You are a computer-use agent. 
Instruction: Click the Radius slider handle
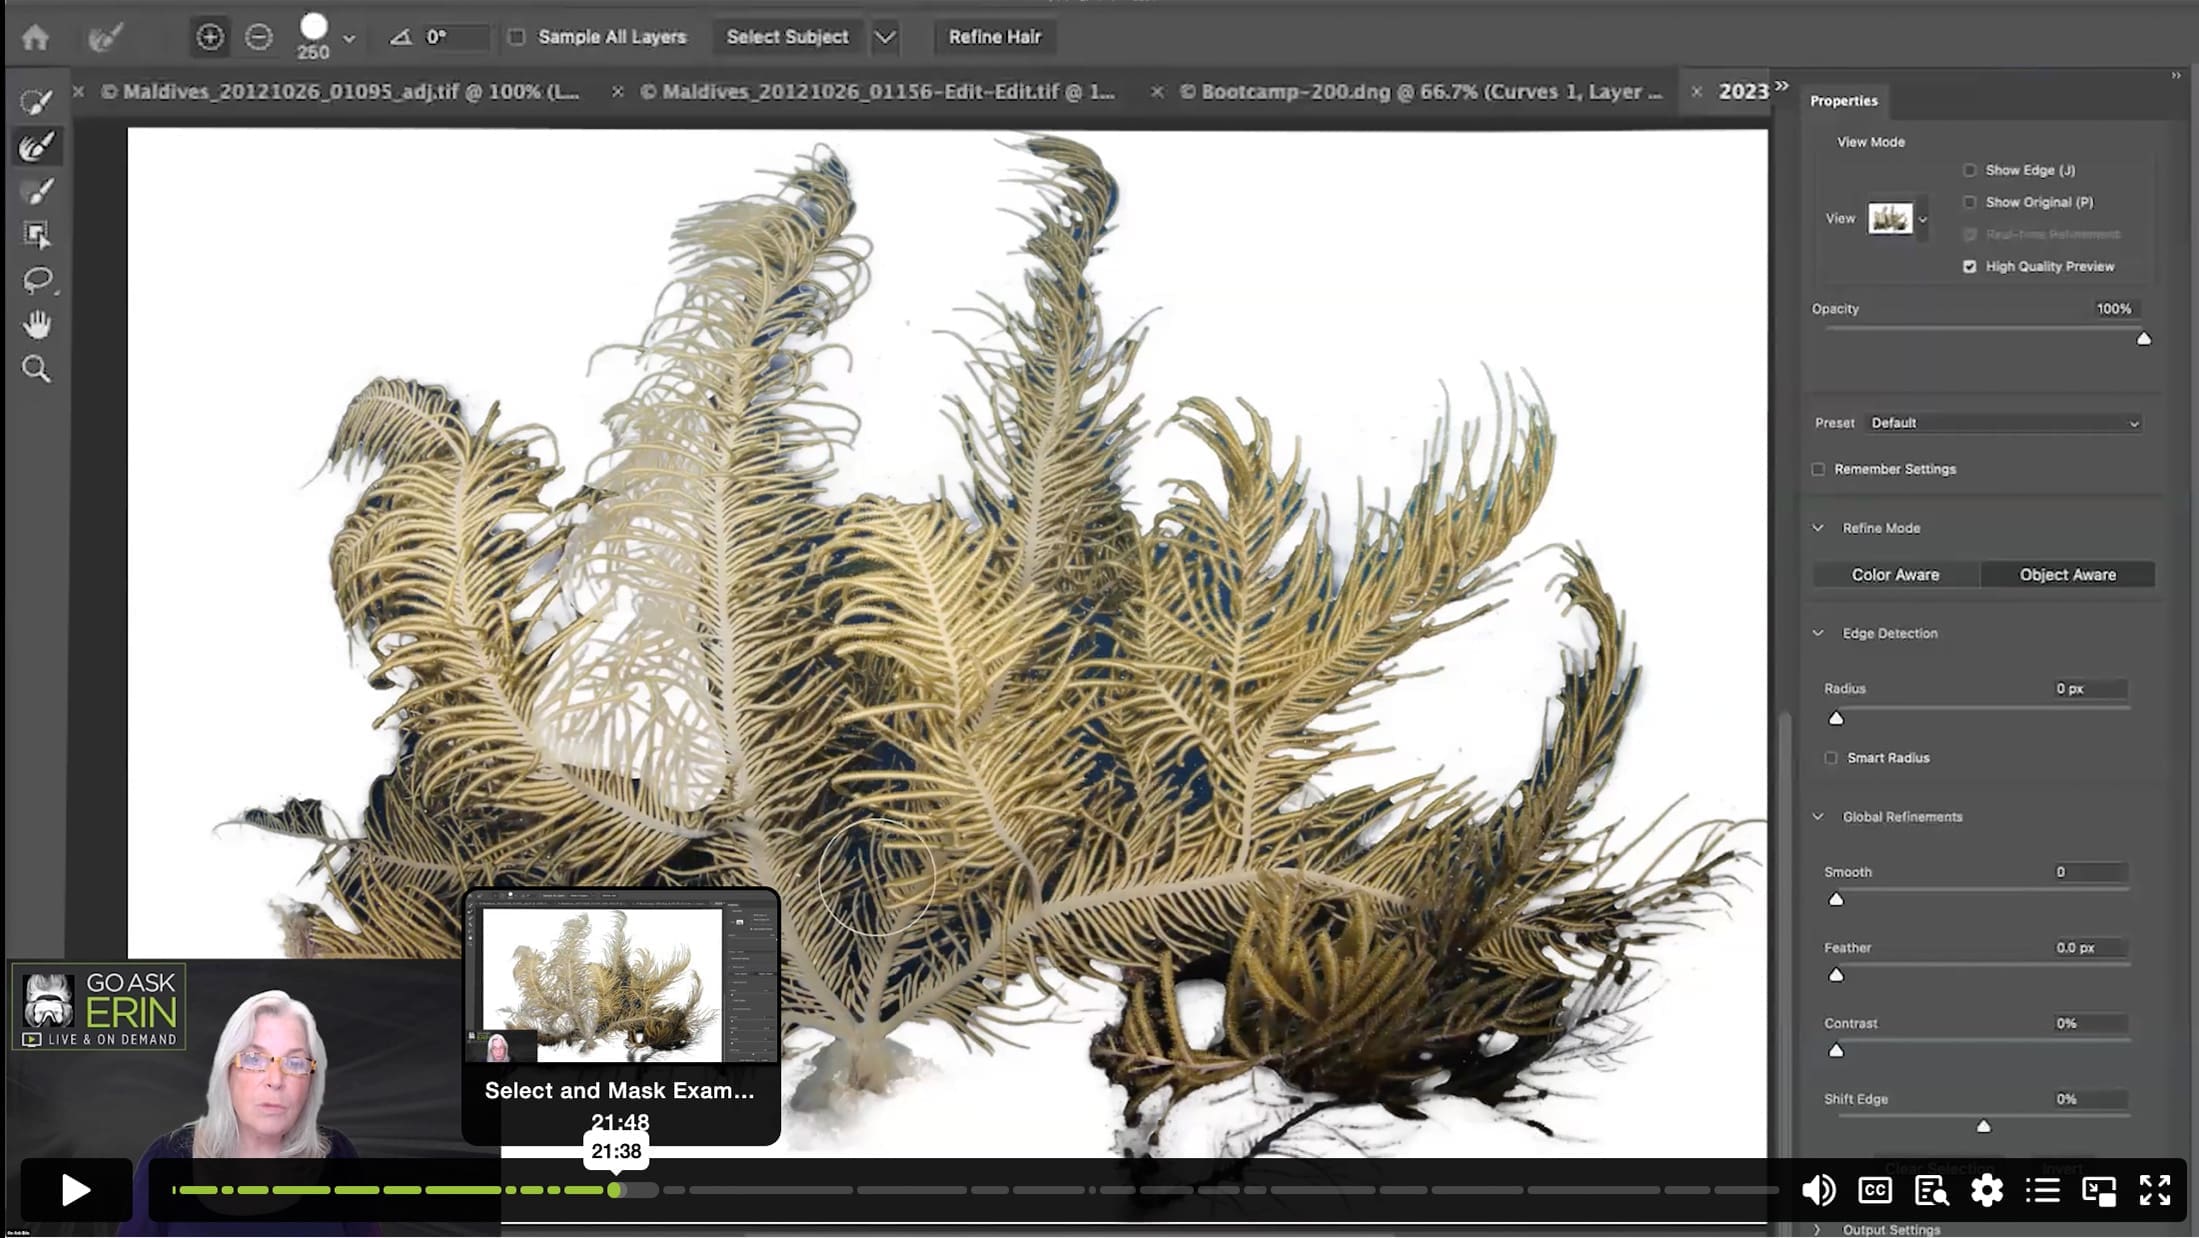point(1836,718)
